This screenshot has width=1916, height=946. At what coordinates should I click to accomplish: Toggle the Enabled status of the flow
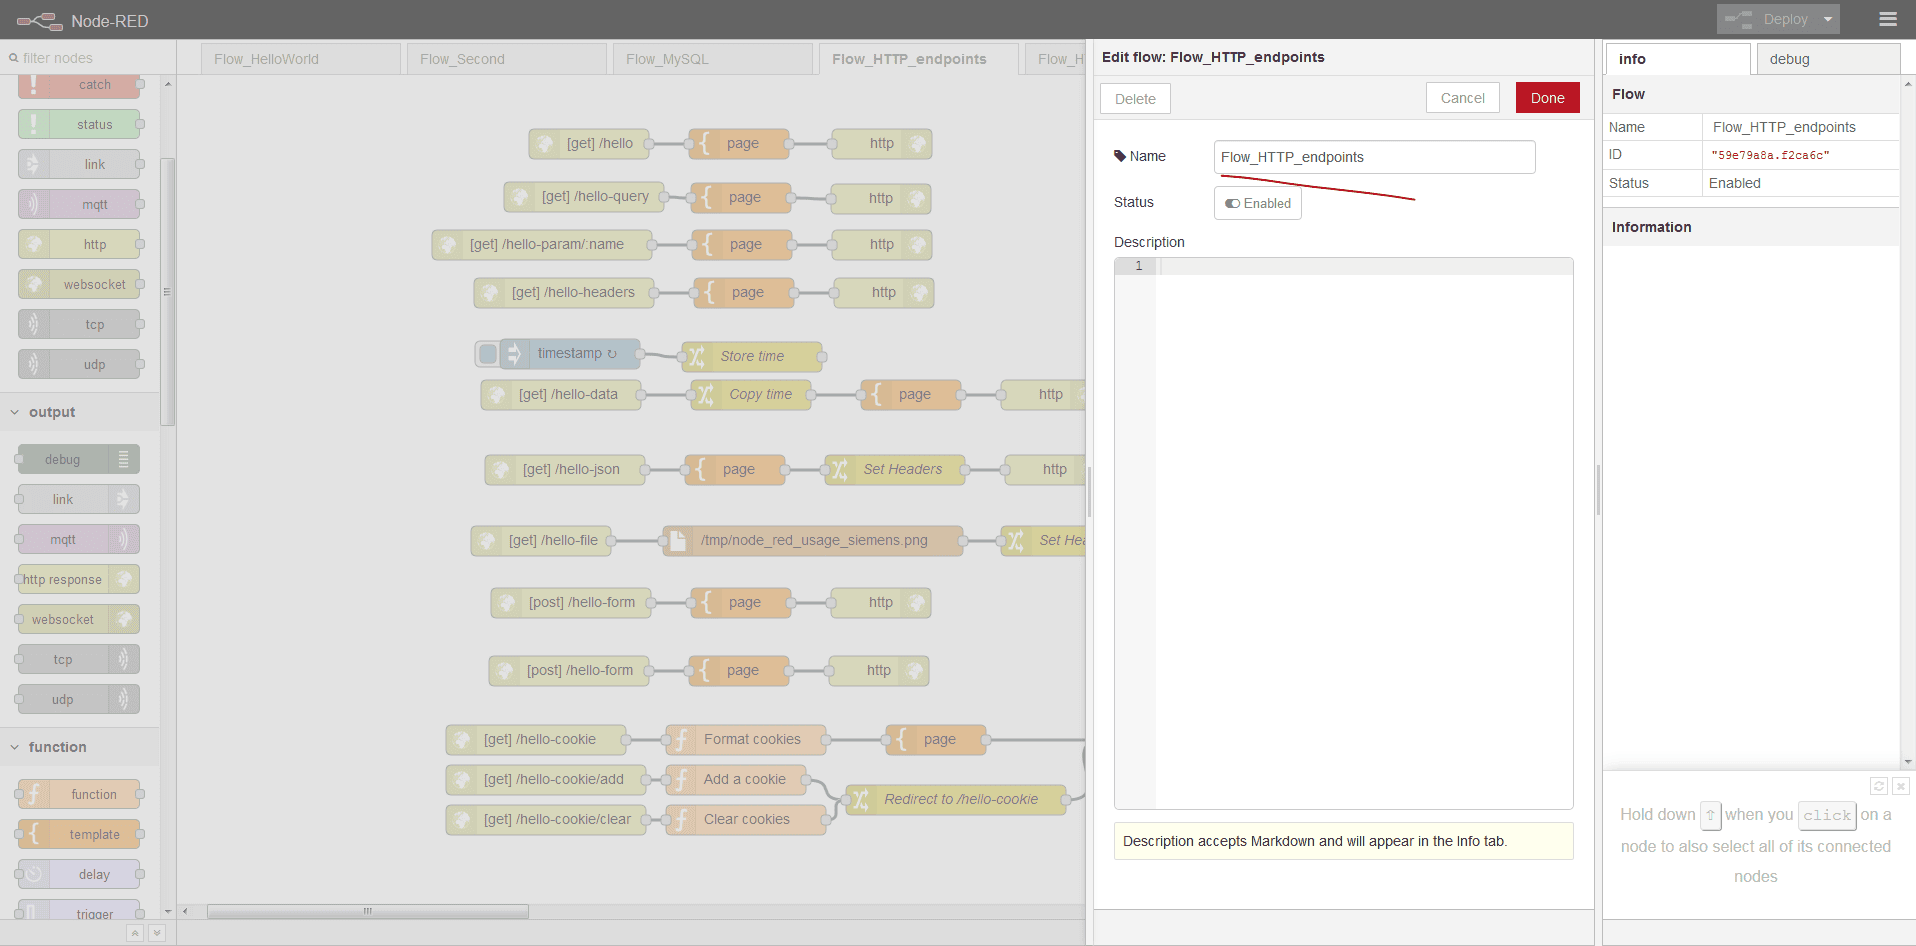point(1257,203)
